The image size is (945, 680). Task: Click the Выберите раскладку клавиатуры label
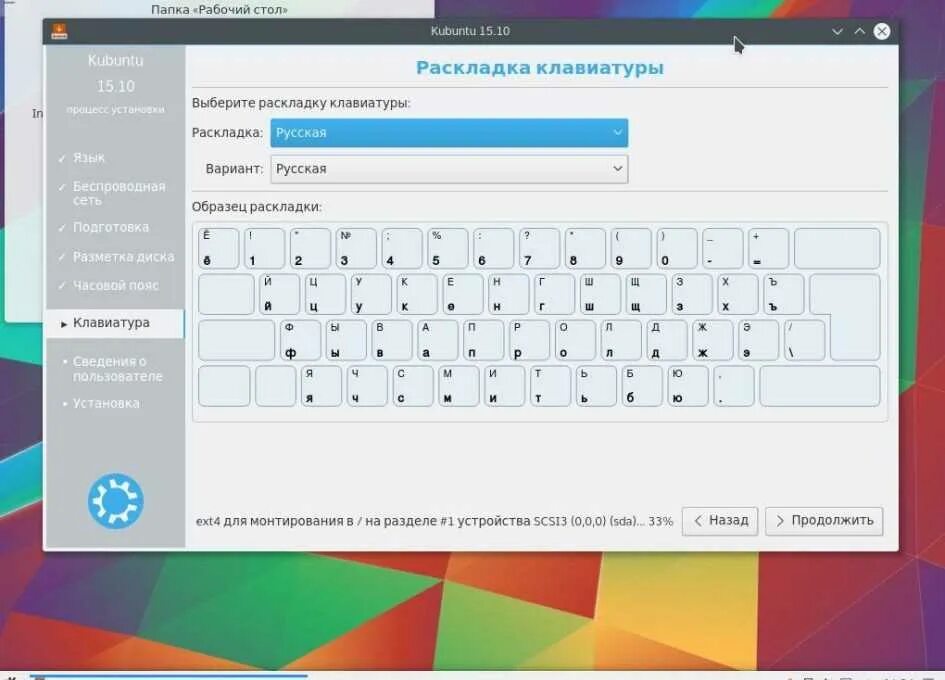click(x=301, y=103)
